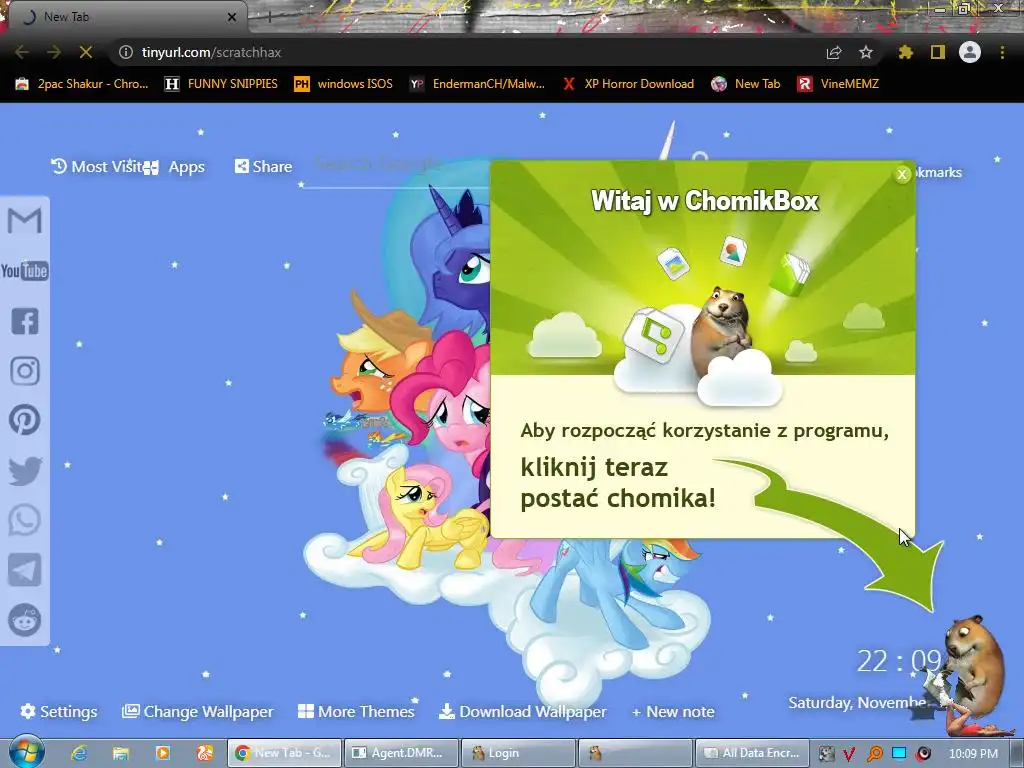This screenshot has width=1024, height=768.
Task: Open the WhatsApp sidebar shortcut
Action: point(25,520)
